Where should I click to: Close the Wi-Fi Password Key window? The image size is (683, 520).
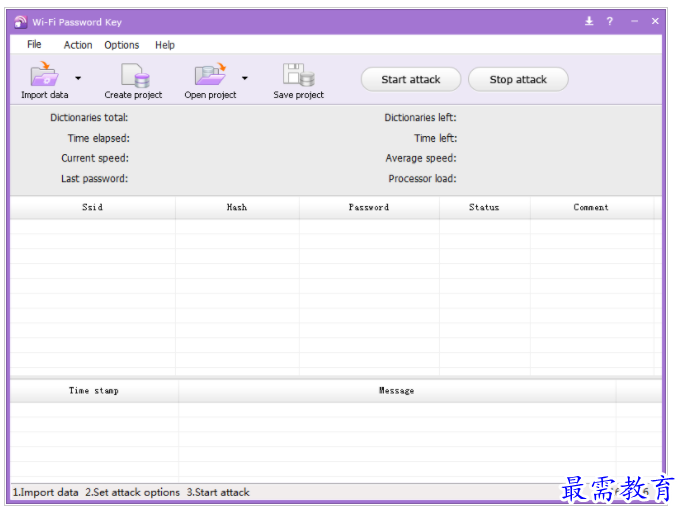pos(655,21)
